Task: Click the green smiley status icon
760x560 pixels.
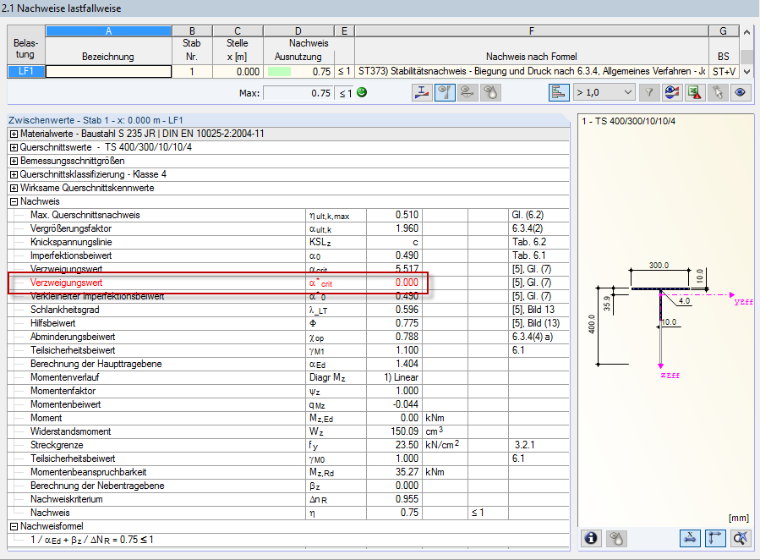Action: tap(362, 92)
